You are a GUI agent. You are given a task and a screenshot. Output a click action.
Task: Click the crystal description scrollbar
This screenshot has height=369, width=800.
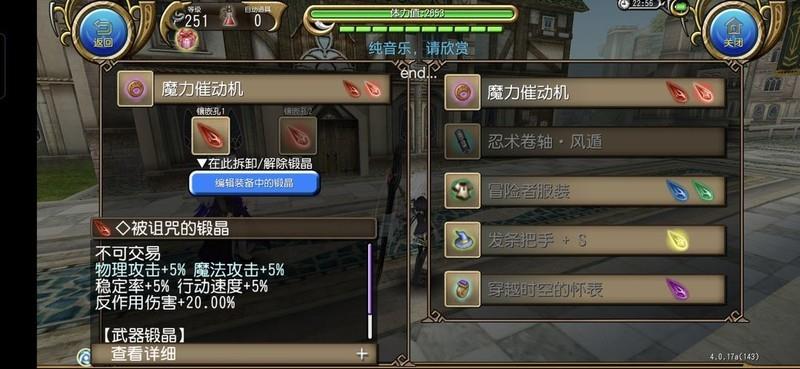(x=370, y=291)
